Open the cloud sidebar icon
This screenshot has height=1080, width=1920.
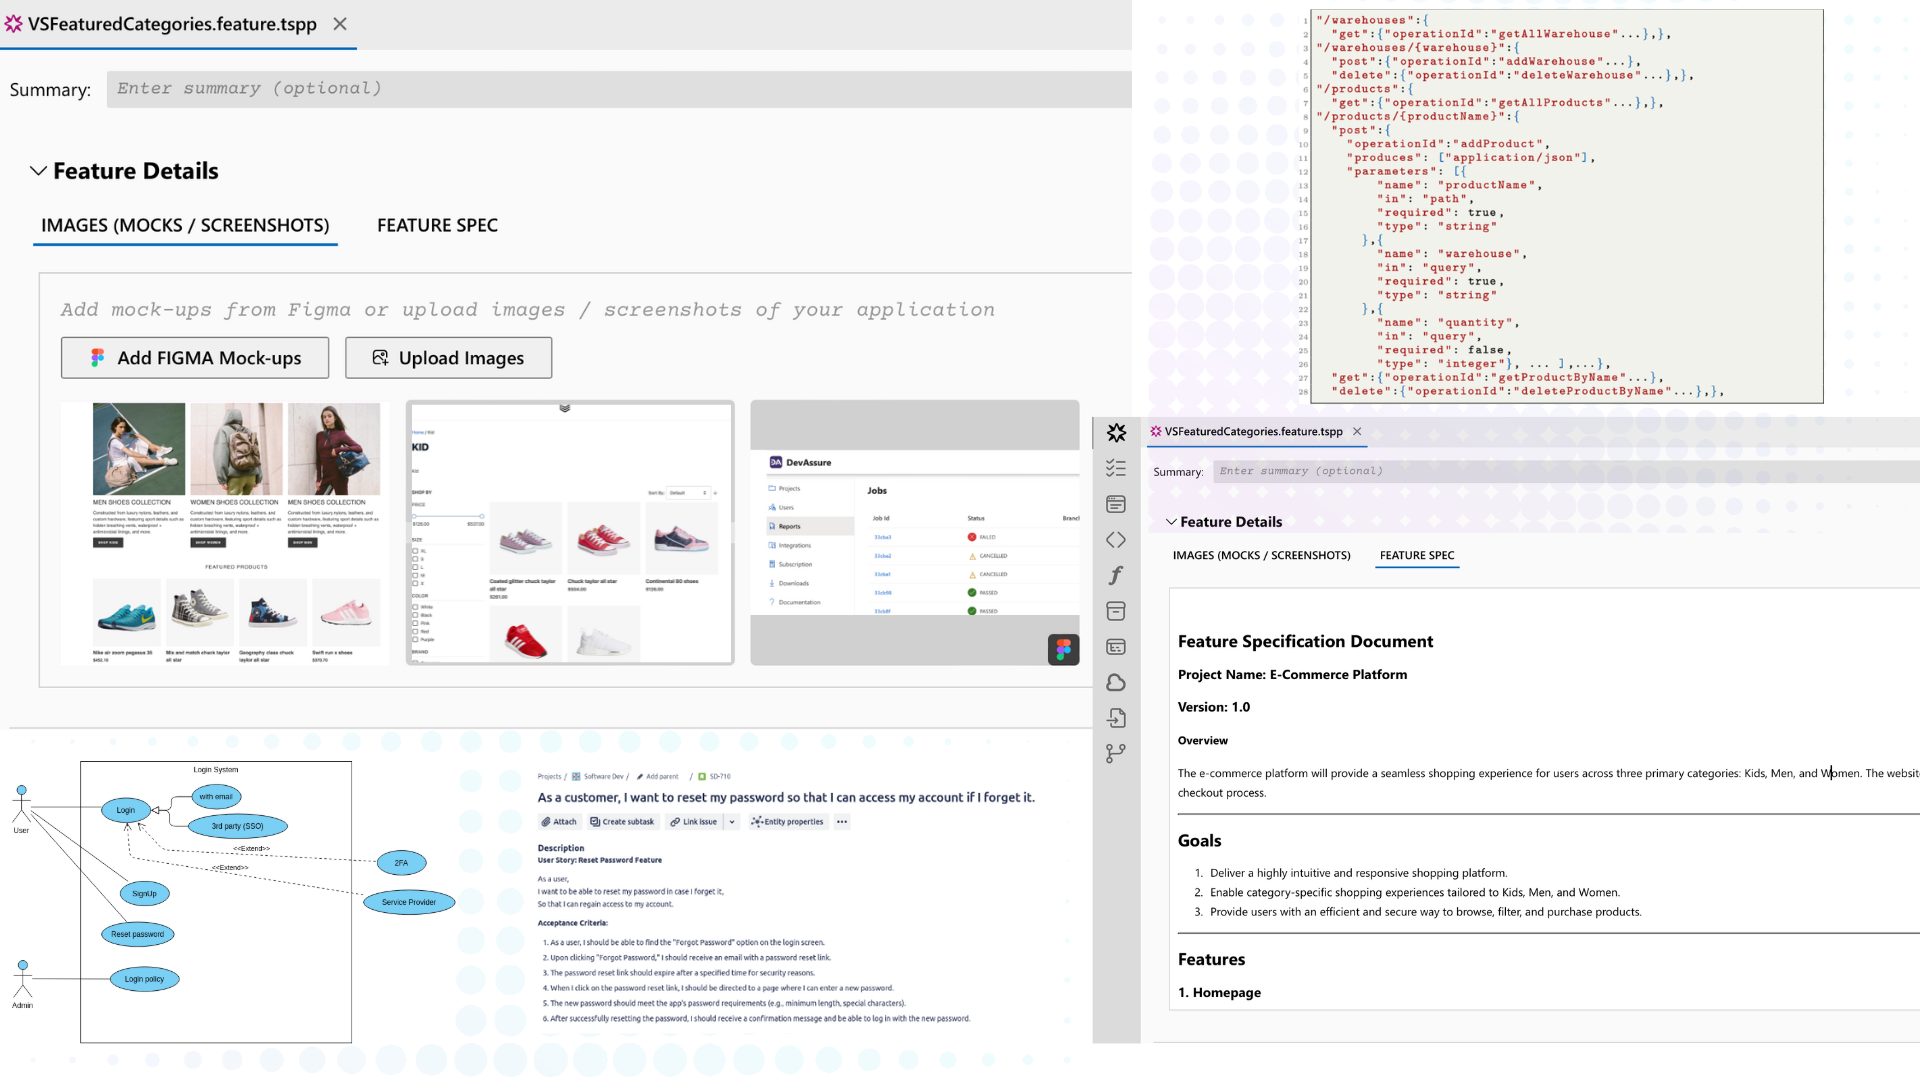click(1116, 682)
